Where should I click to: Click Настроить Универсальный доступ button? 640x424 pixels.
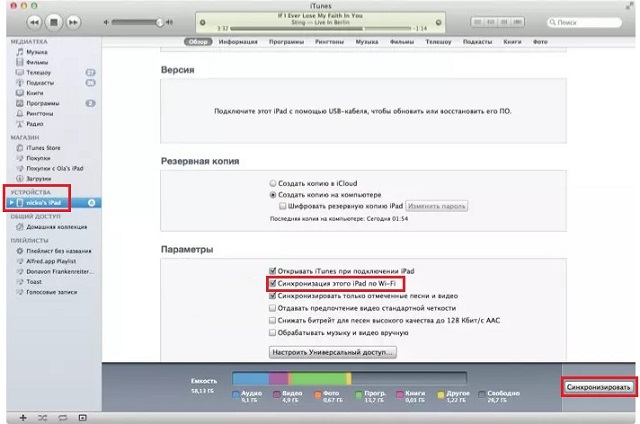pyautogui.click(x=333, y=352)
